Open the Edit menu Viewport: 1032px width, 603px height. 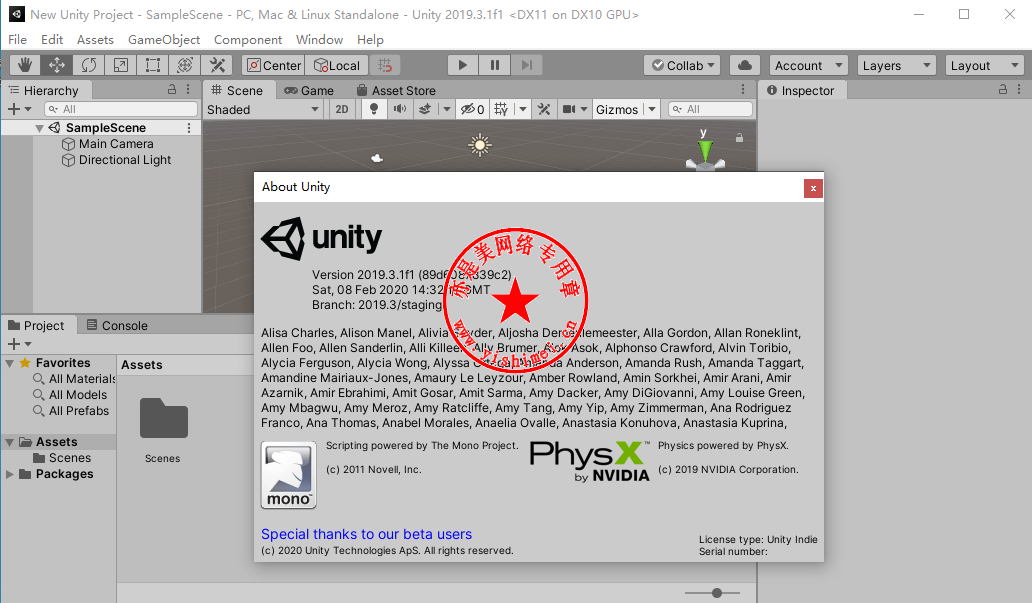tap(52, 39)
